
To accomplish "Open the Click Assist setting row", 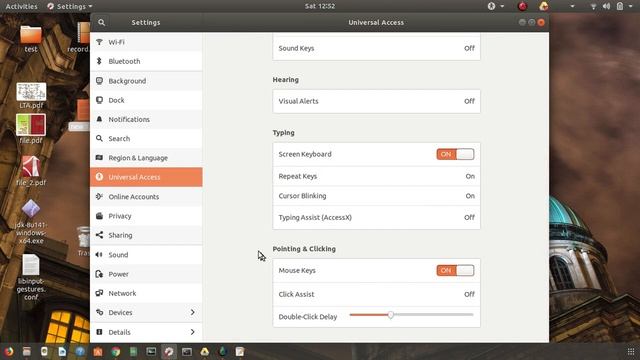I will pos(376,294).
